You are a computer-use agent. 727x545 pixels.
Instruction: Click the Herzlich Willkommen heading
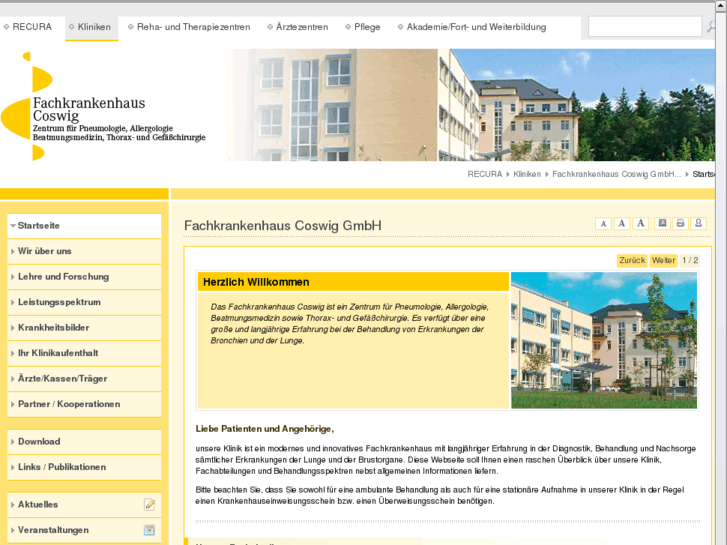(256, 282)
